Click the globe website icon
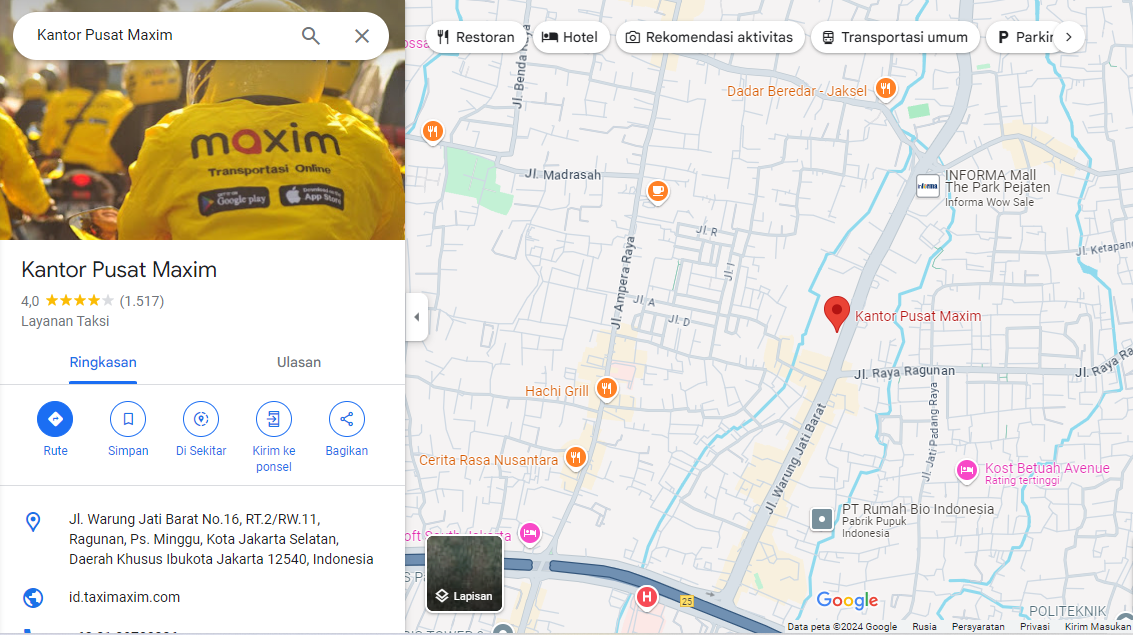 coord(33,597)
